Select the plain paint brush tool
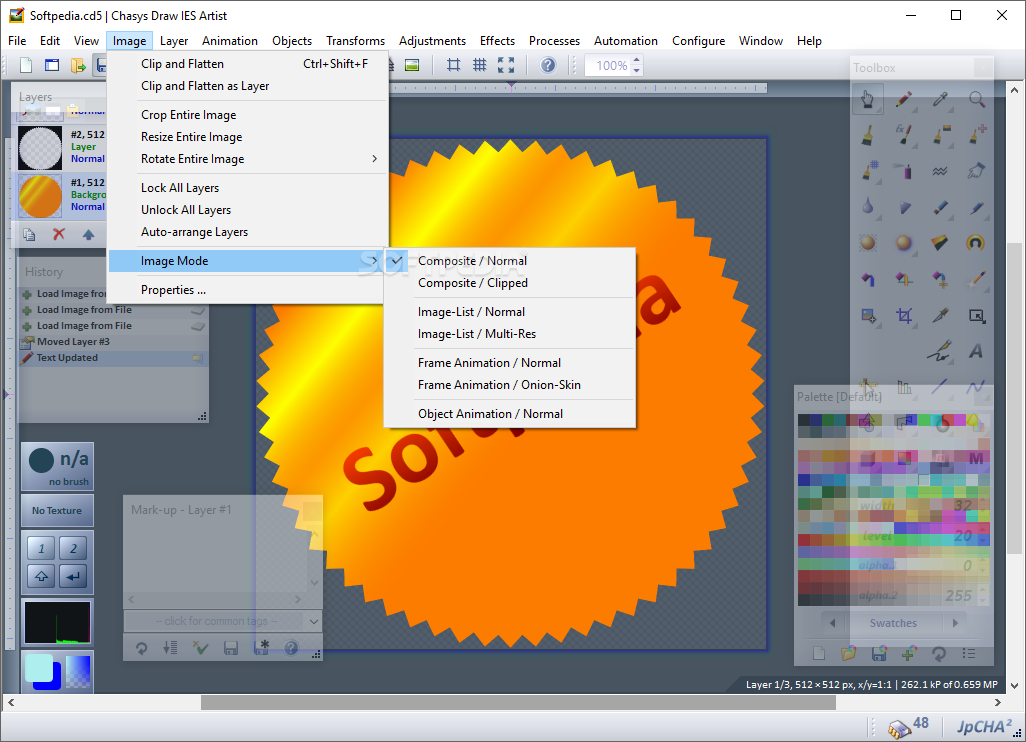 pyautogui.click(x=868, y=135)
